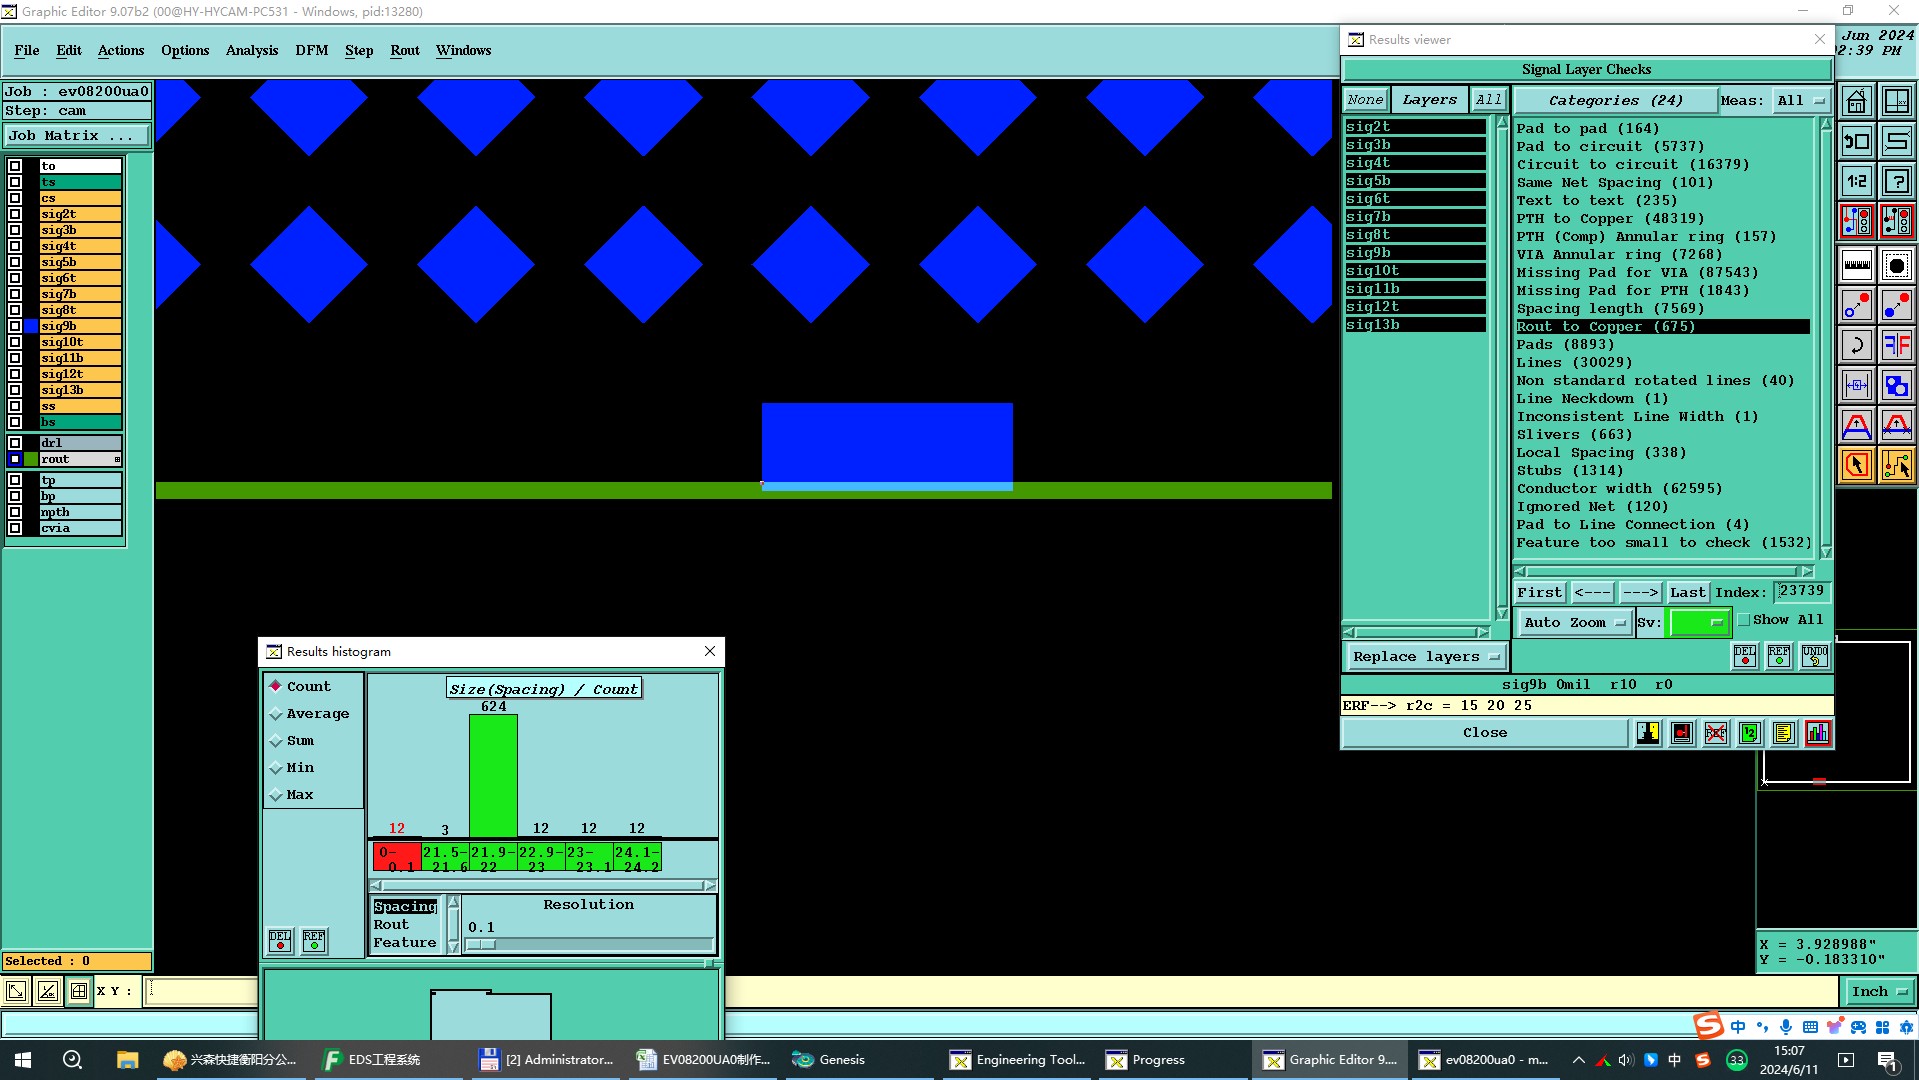
Task: Show hidden system tray icons chevron
Action: (x=1578, y=1060)
